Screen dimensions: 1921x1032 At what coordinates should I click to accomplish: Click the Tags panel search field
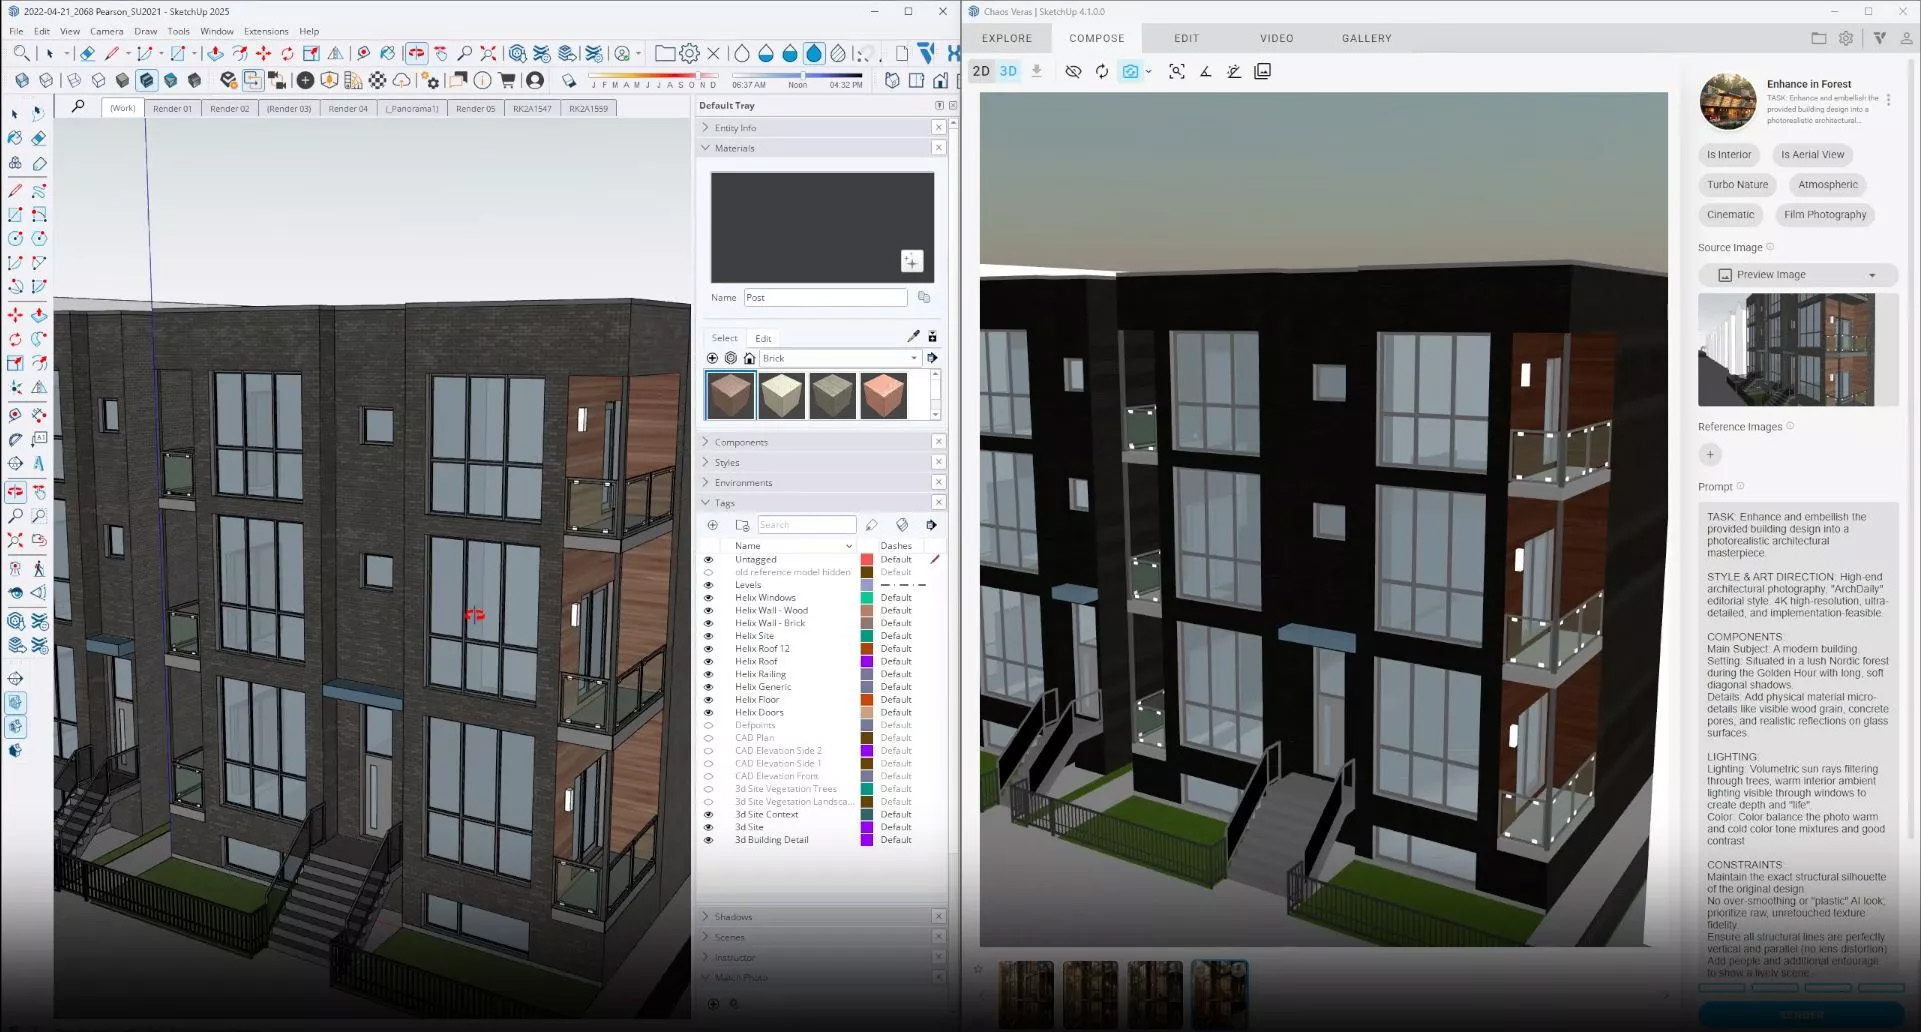[806, 525]
